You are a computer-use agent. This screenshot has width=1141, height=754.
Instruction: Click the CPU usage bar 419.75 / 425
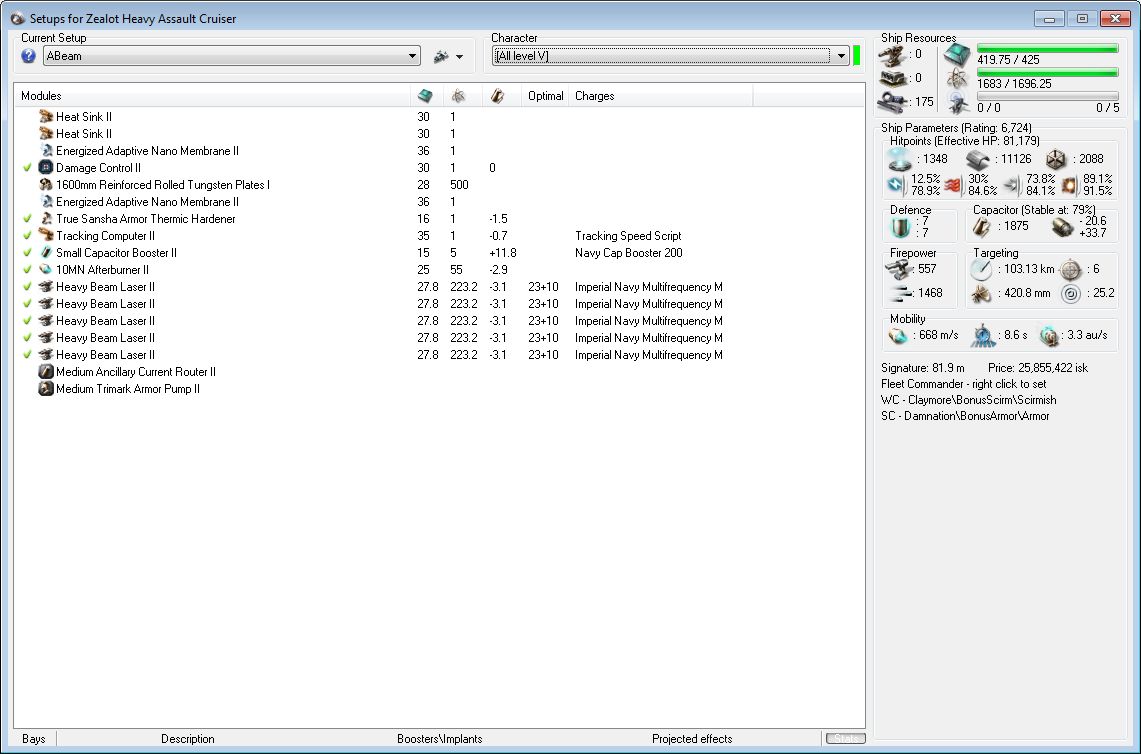1048,49
